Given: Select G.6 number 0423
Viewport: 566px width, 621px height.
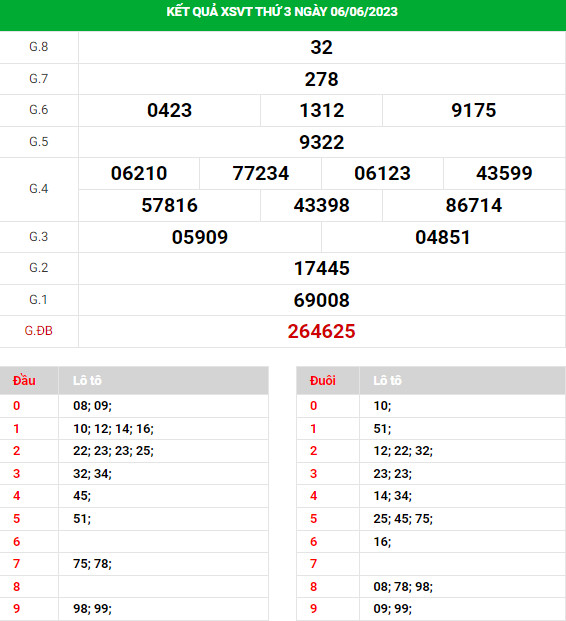Looking at the screenshot, I should [170, 110].
